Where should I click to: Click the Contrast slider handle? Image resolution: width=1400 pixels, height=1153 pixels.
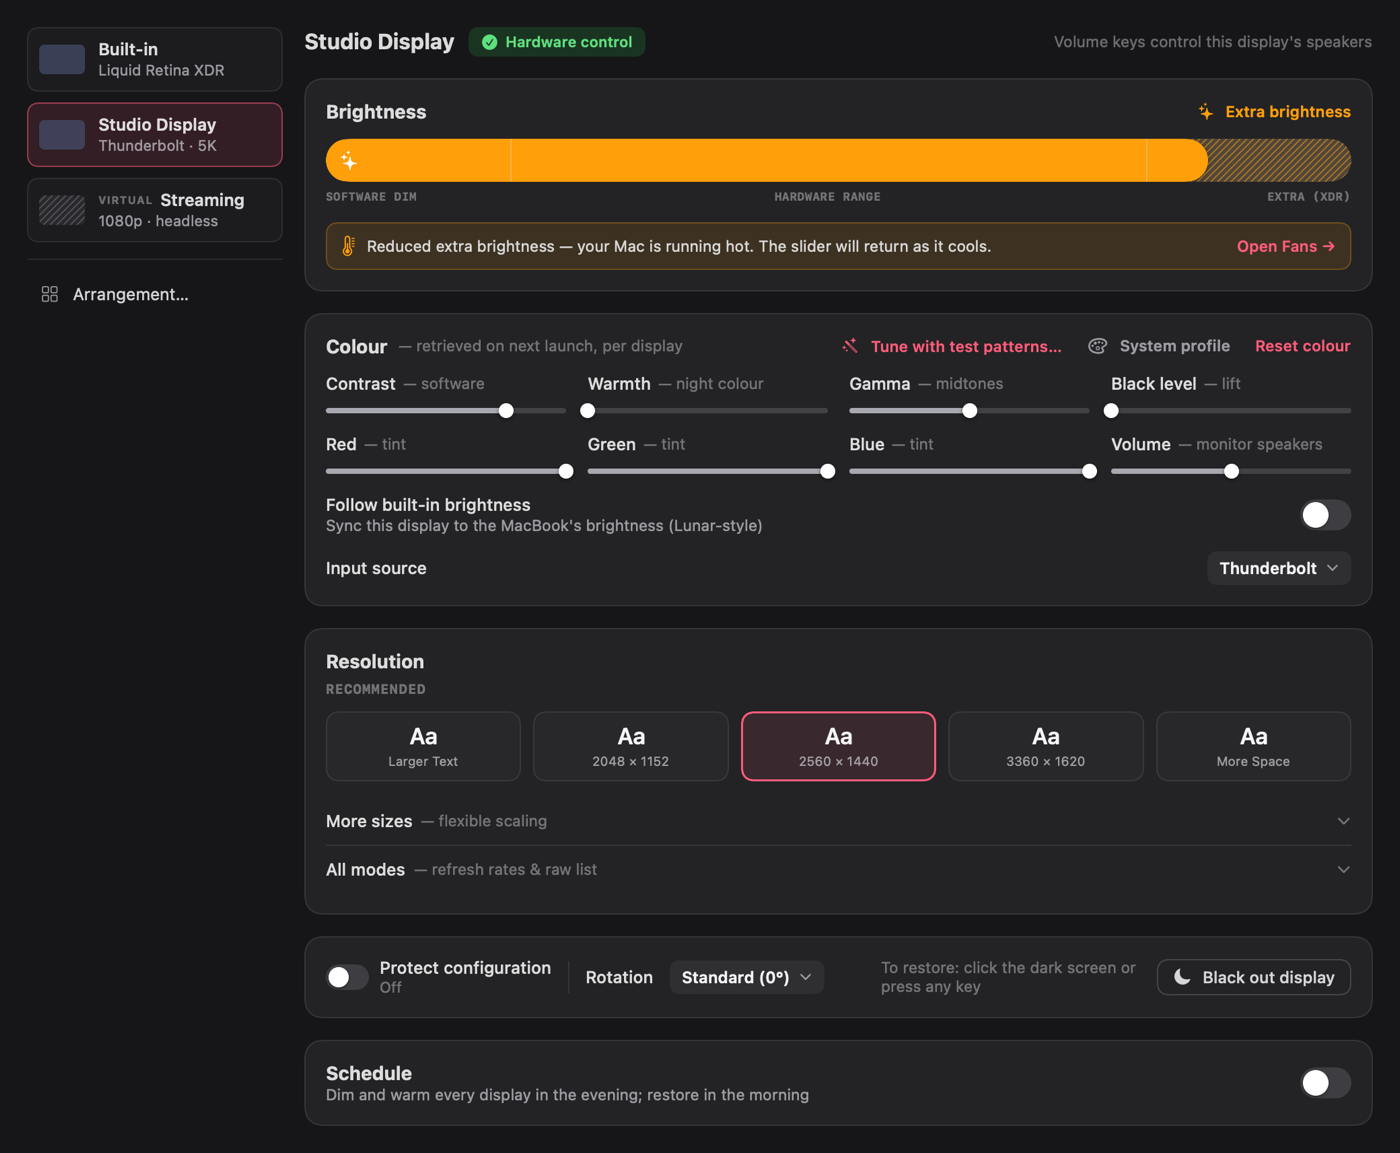click(506, 411)
